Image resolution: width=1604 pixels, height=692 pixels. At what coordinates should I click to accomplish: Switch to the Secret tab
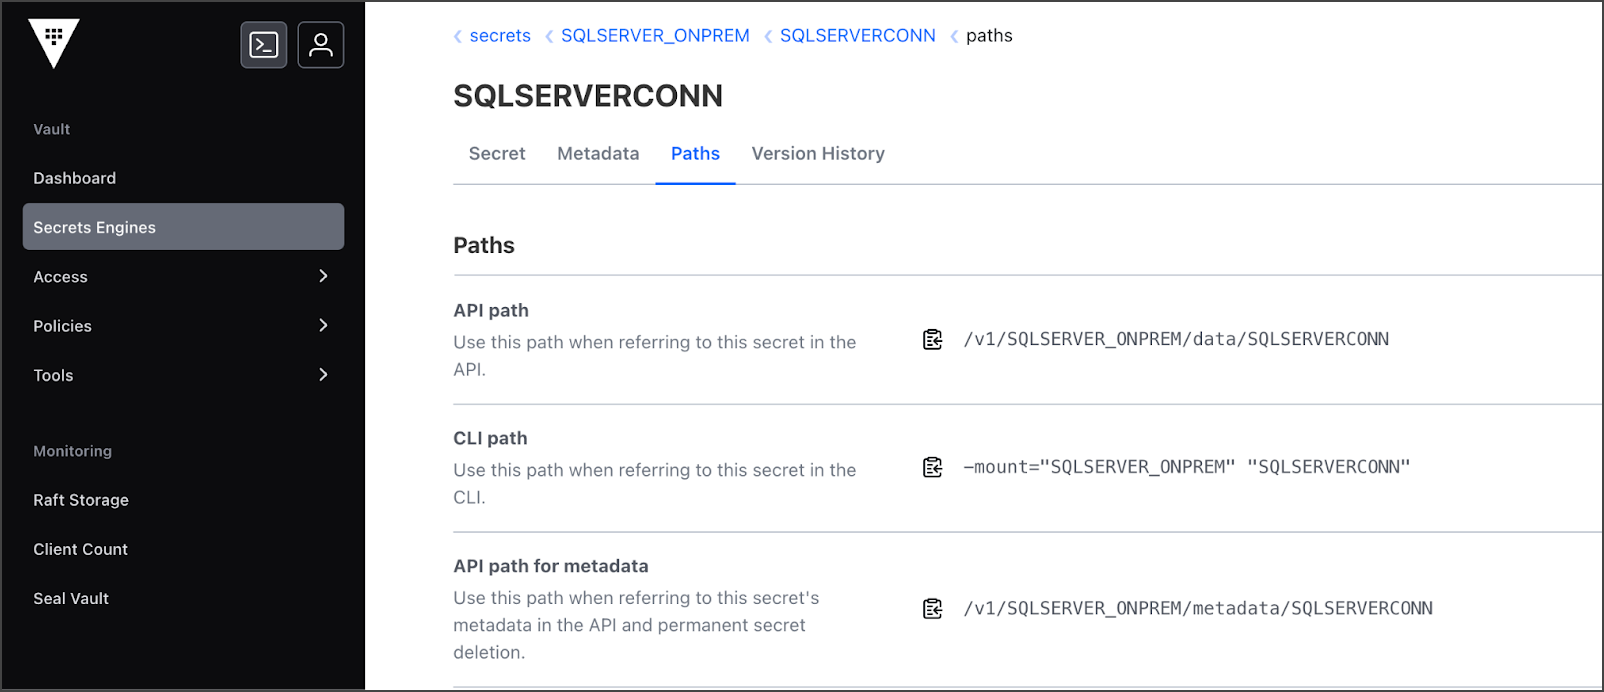(497, 154)
